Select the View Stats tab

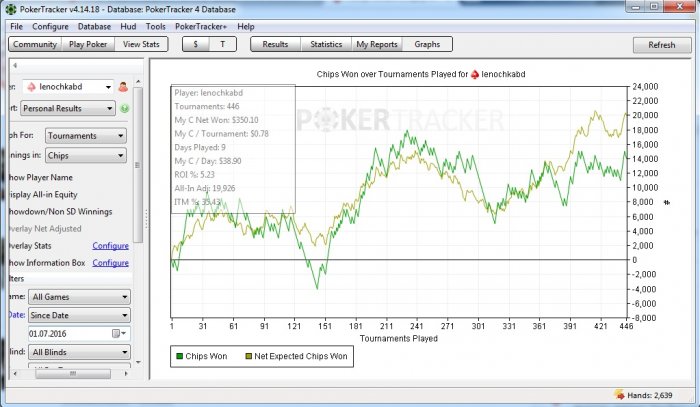[141, 44]
